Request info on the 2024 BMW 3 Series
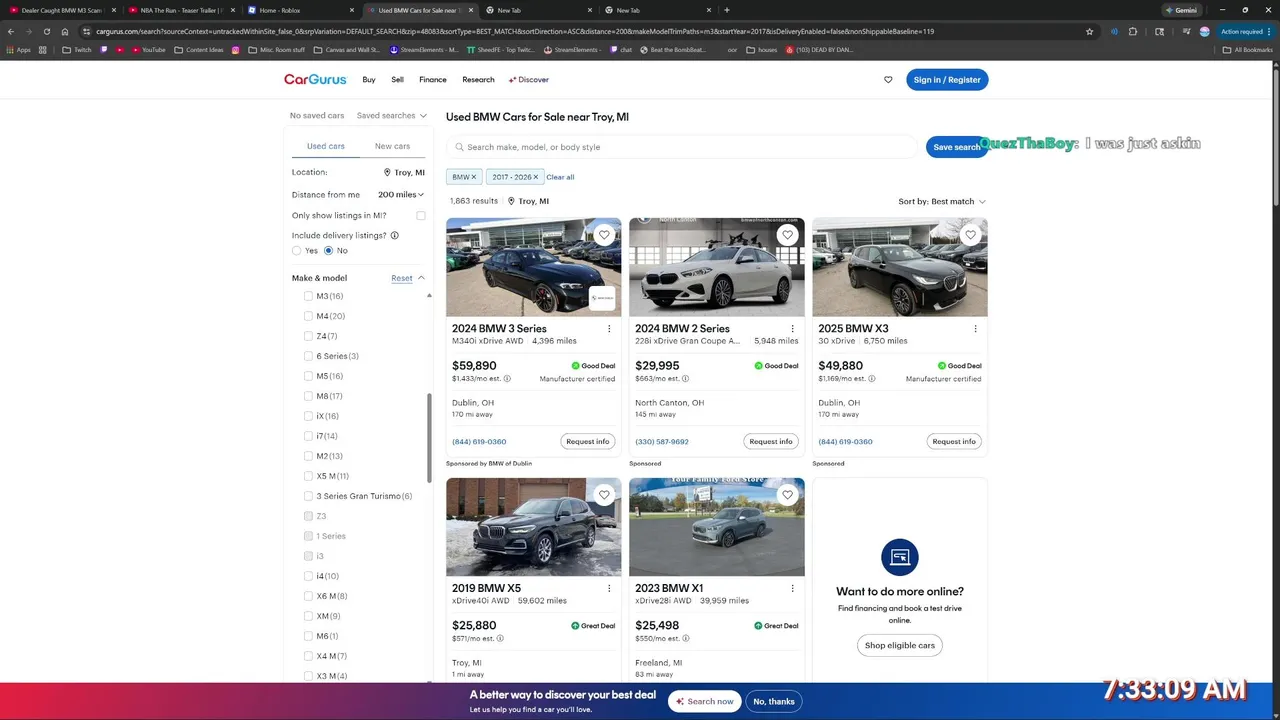 coord(588,441)
